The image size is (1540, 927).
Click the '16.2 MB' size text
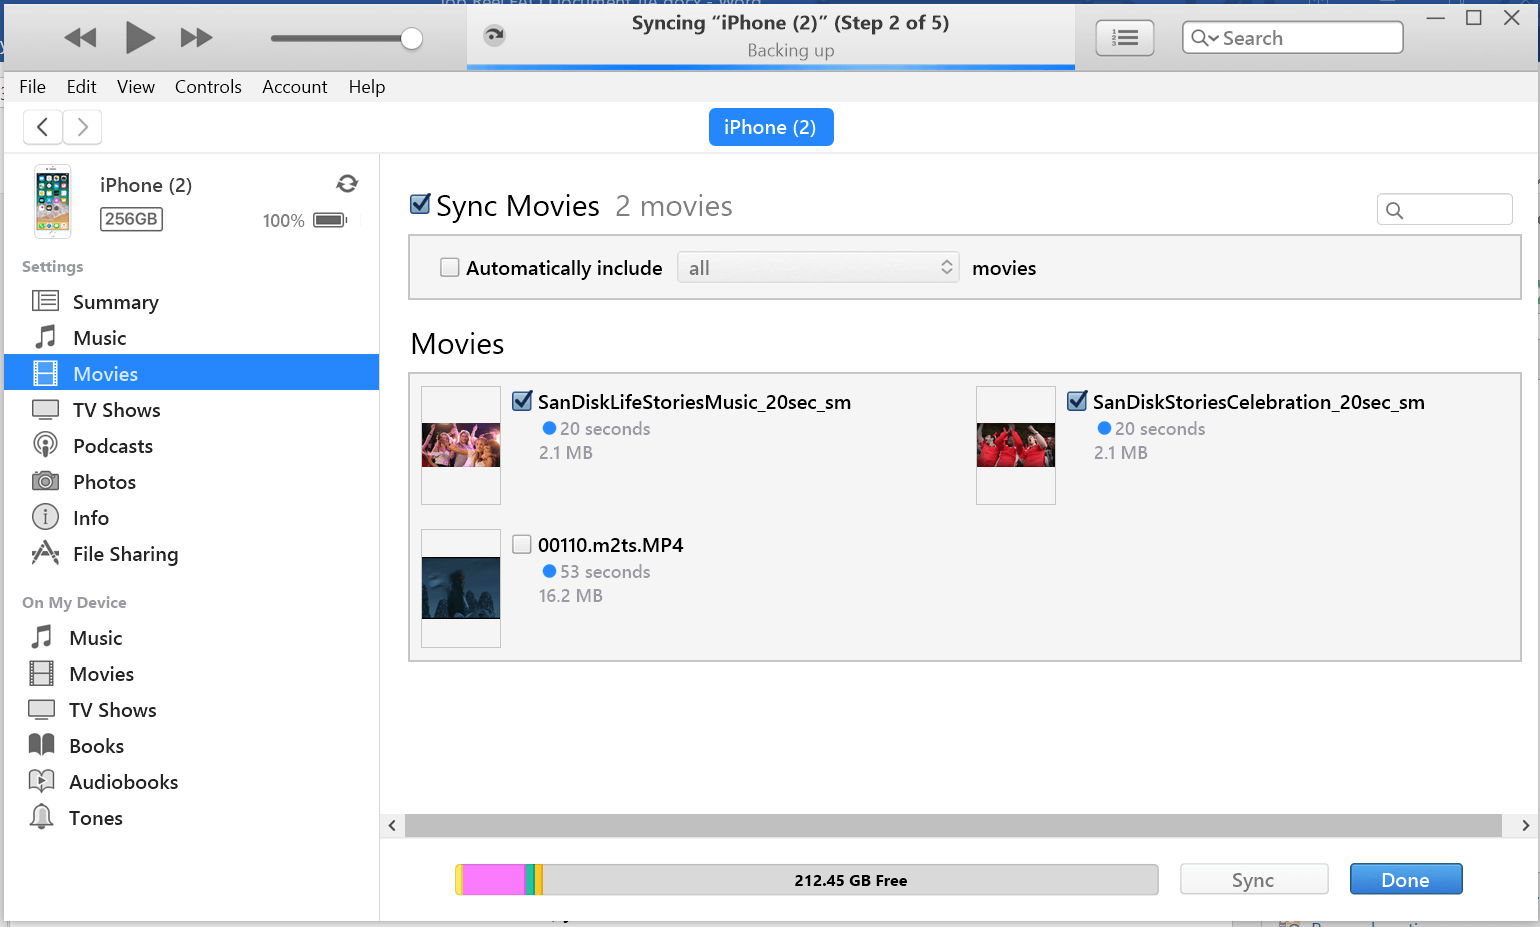[571, 595]
